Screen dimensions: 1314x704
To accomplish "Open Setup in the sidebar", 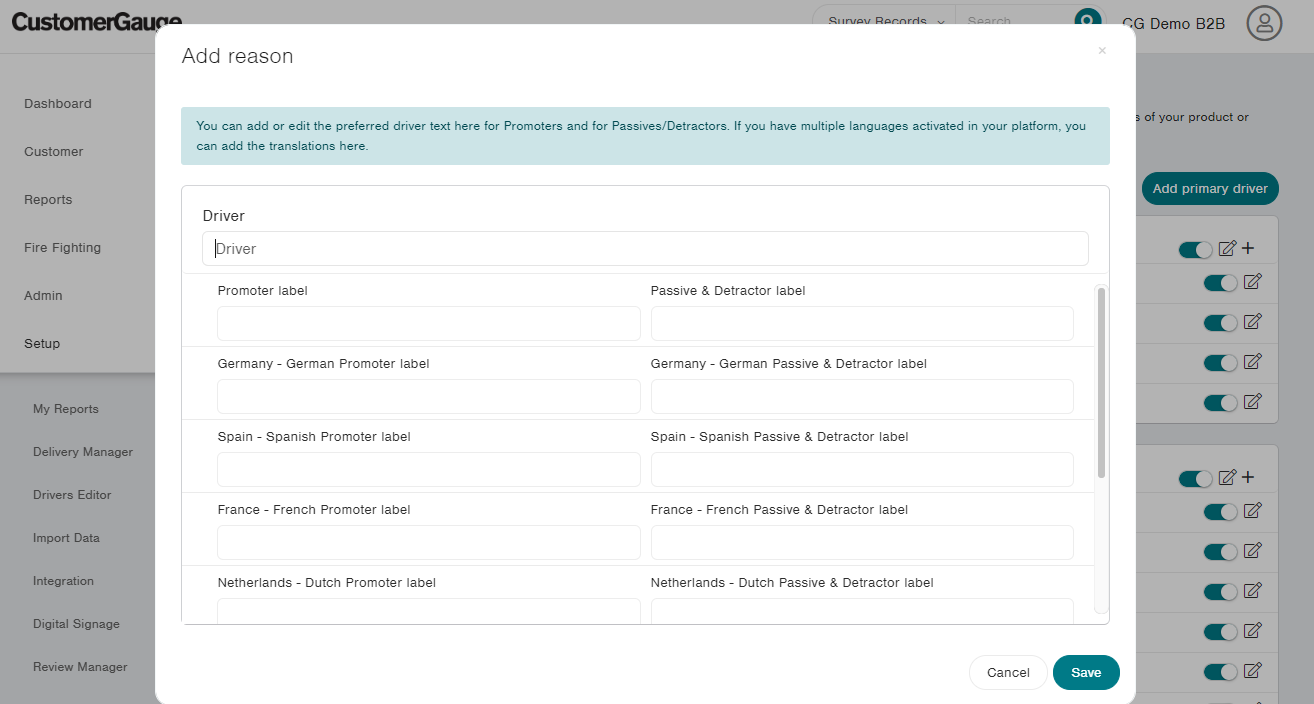I will click(x=42, y=344).
